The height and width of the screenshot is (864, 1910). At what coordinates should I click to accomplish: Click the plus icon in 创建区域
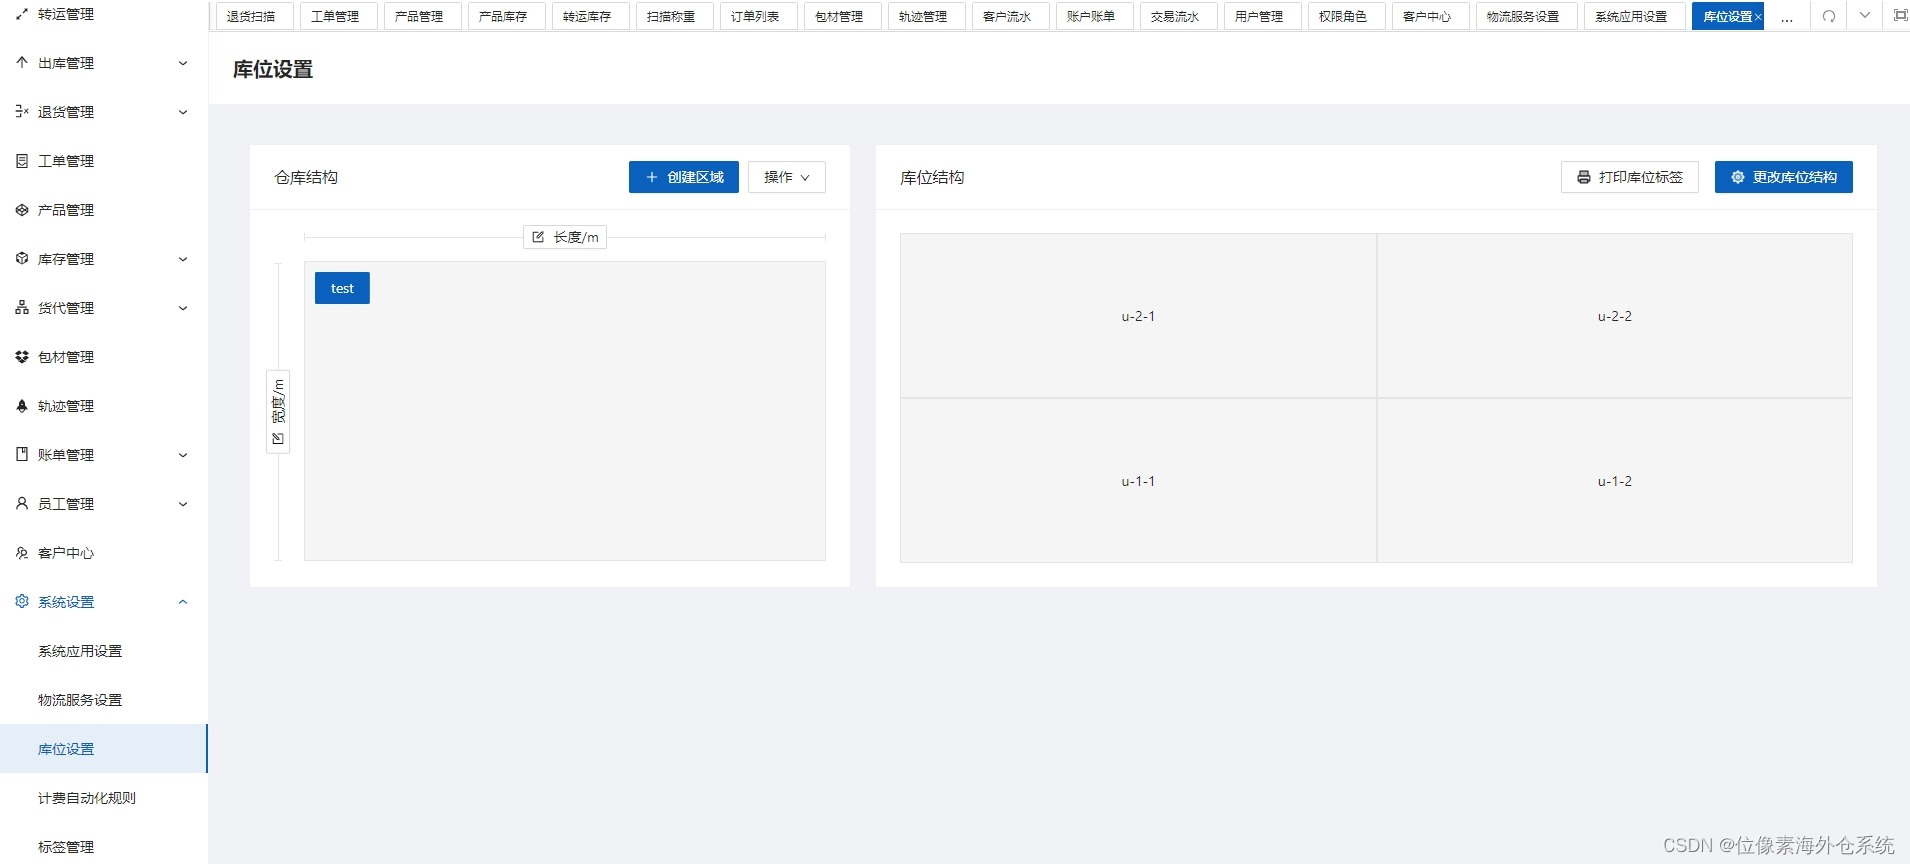click(652, 177)
